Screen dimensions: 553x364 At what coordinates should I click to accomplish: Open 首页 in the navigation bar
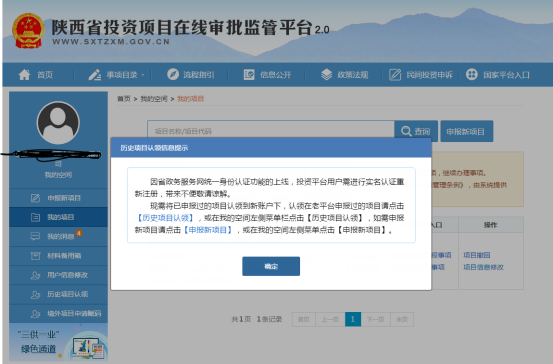(x=45, y=75)
